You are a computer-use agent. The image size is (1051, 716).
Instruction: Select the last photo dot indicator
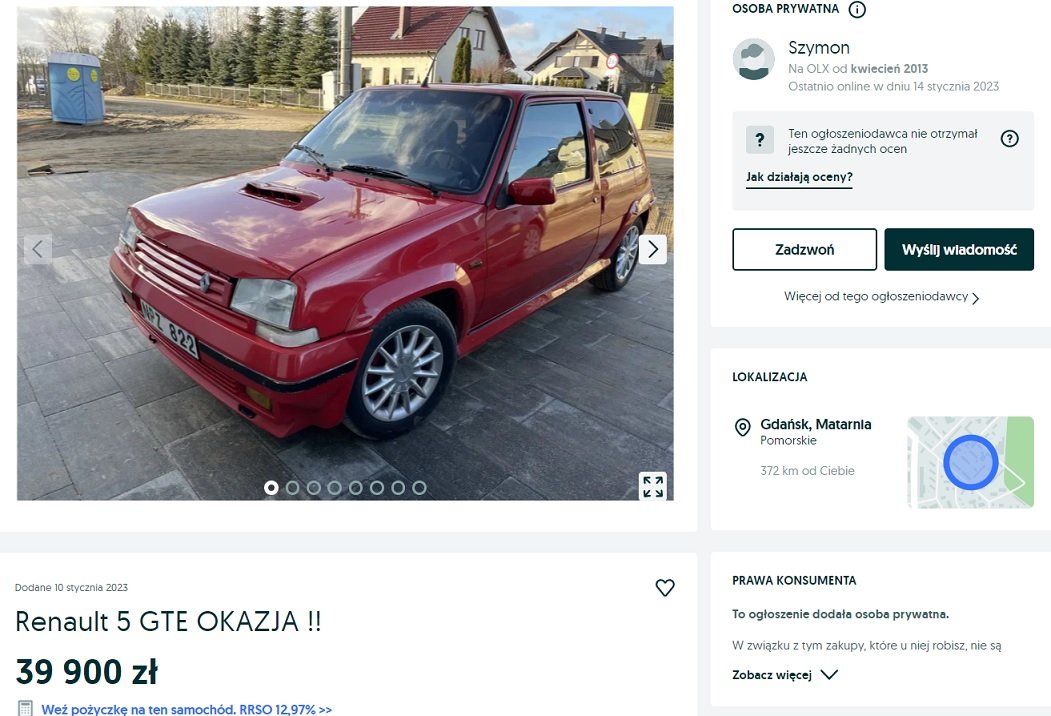pos(419,488)
